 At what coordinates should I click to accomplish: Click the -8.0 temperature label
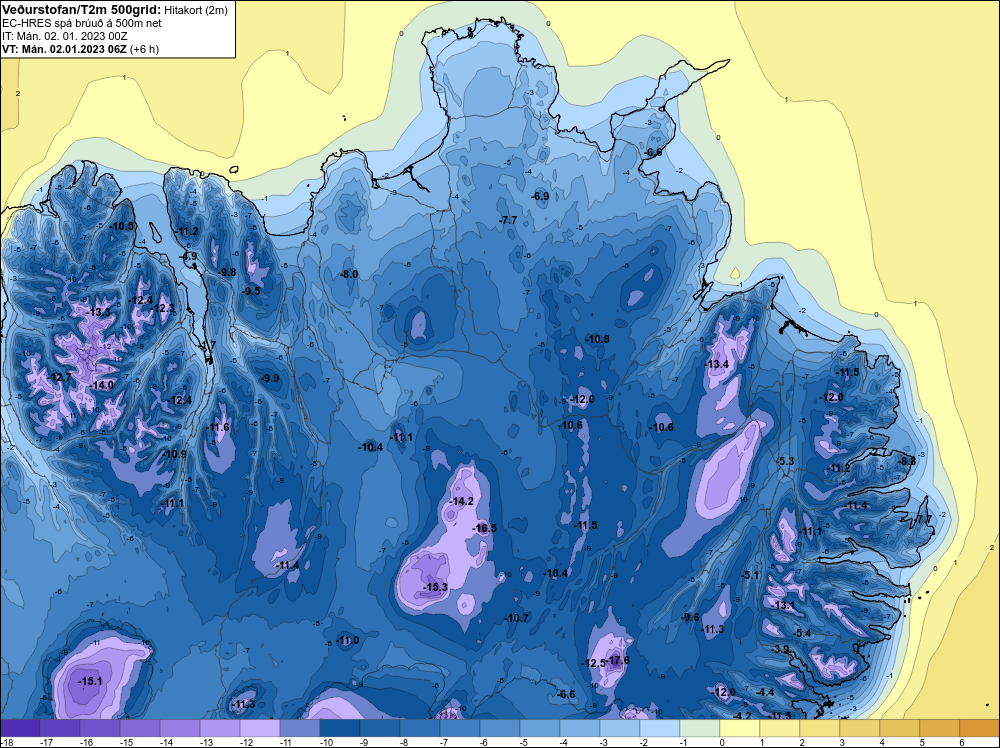coord(349,274)
